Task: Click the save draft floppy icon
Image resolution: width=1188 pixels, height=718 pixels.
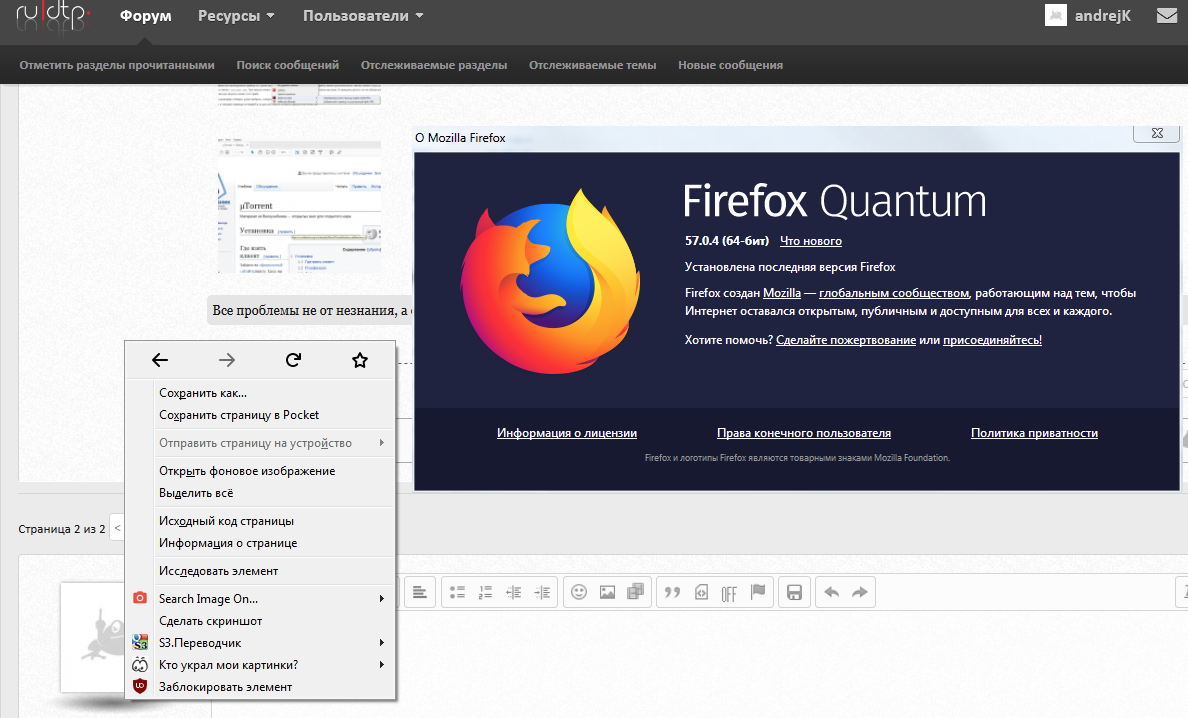Action: [x=794, y=592]
